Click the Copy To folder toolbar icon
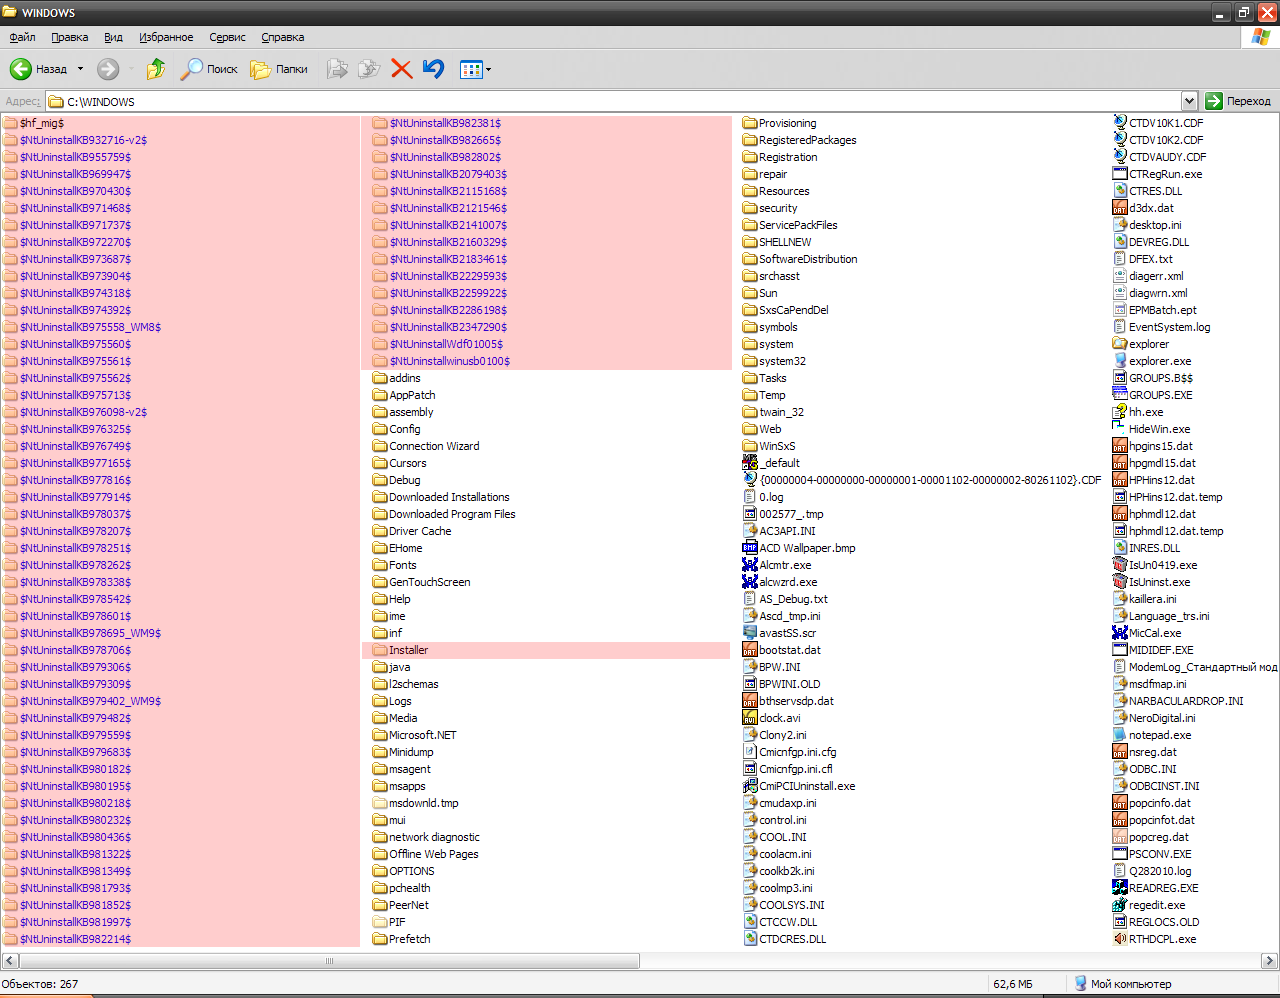1280x998 pixels. pyautogui.click(x=369, y=69)
